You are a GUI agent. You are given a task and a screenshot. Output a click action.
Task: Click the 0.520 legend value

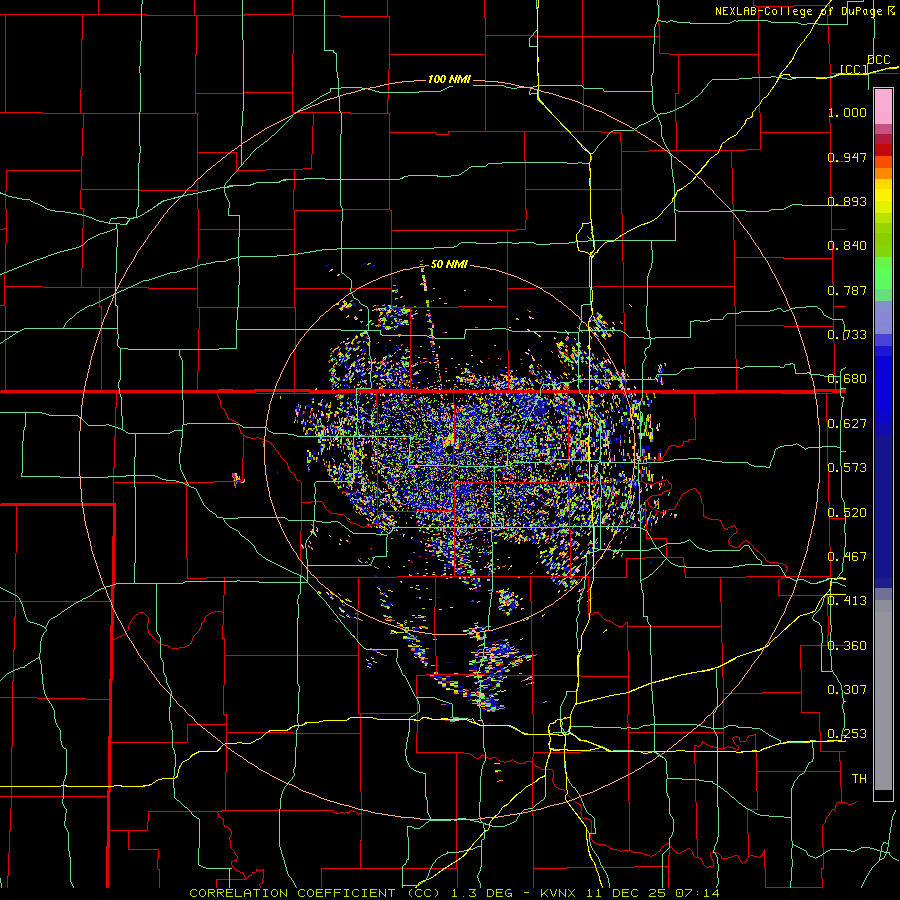pyautogui.click(x=847, y=513)
